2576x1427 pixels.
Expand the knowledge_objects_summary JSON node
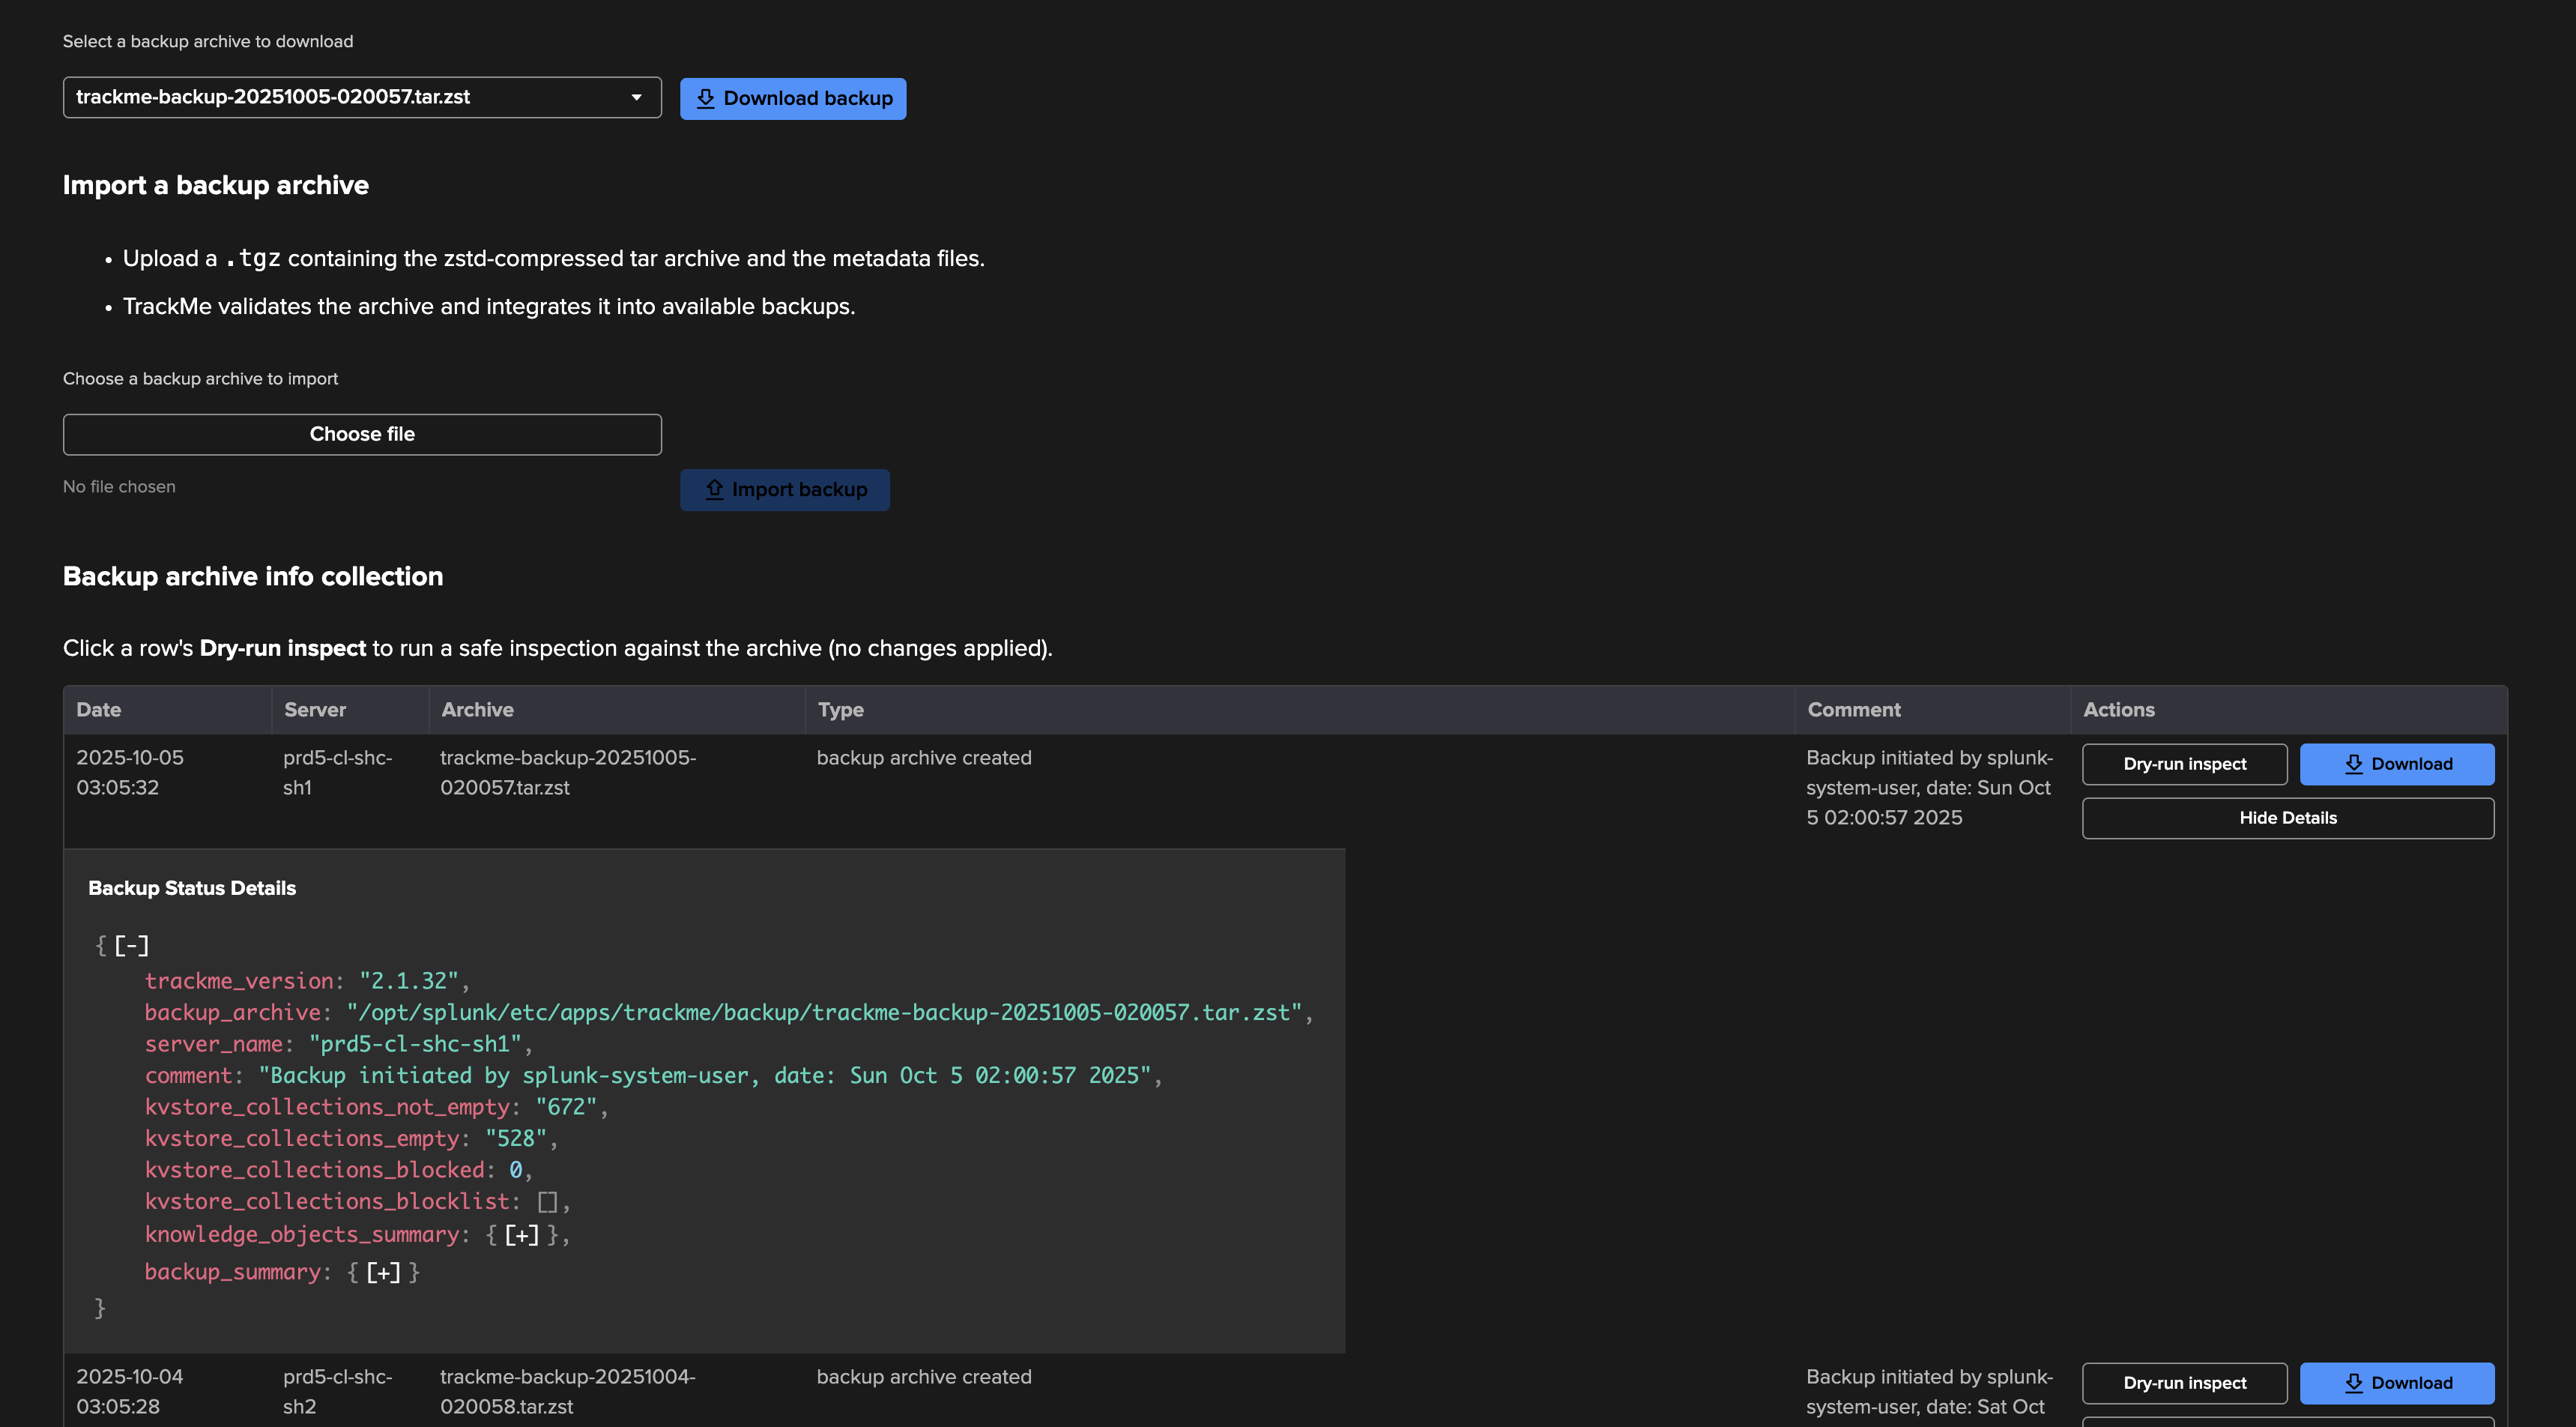[521, 1235]
